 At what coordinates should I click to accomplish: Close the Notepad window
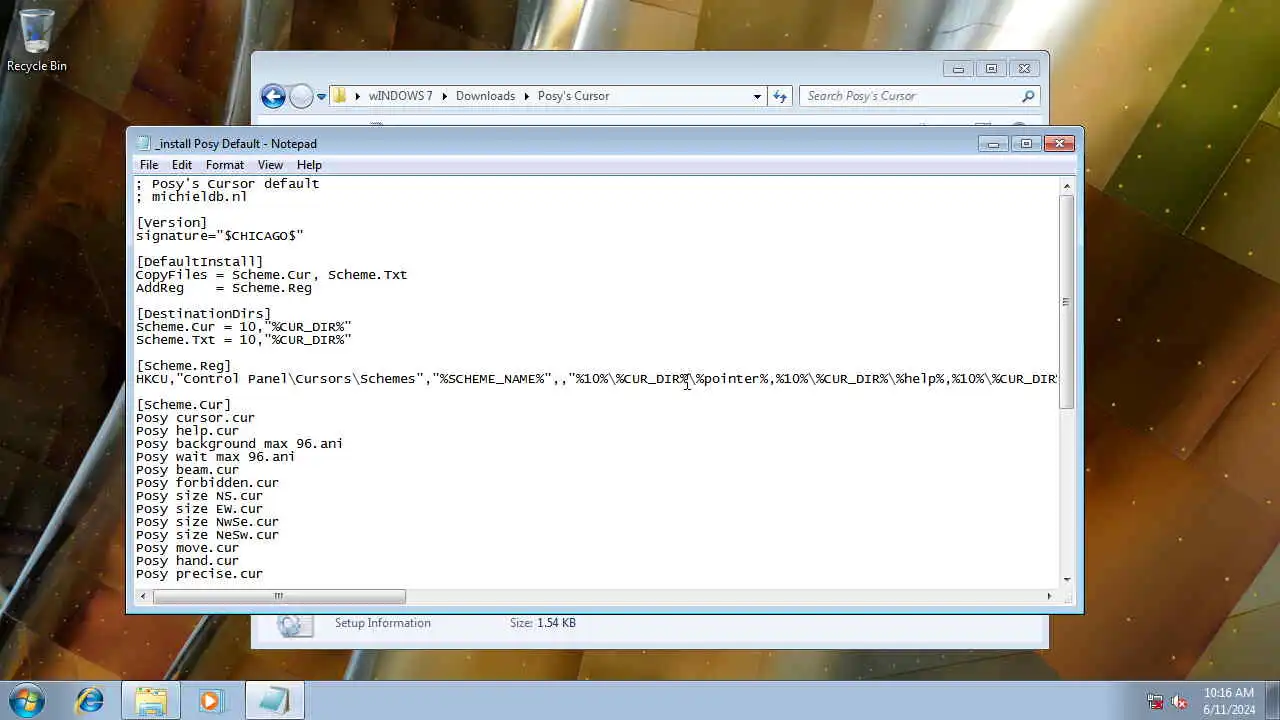(x=1059, y=144)
